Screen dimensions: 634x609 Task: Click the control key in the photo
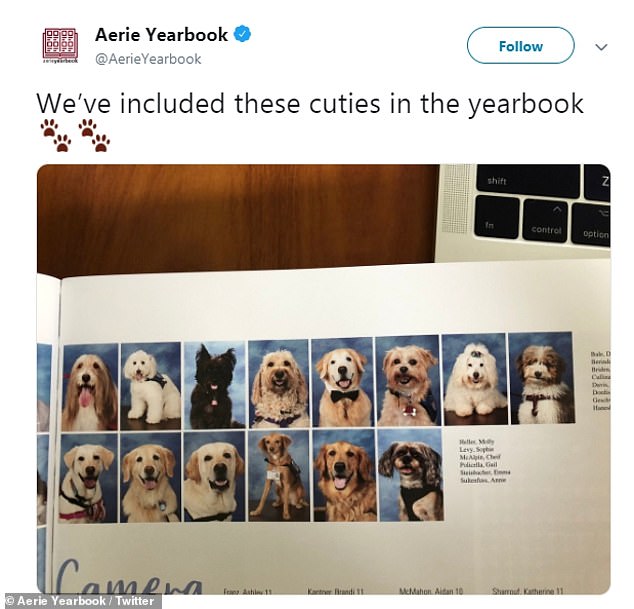(546, 221)
